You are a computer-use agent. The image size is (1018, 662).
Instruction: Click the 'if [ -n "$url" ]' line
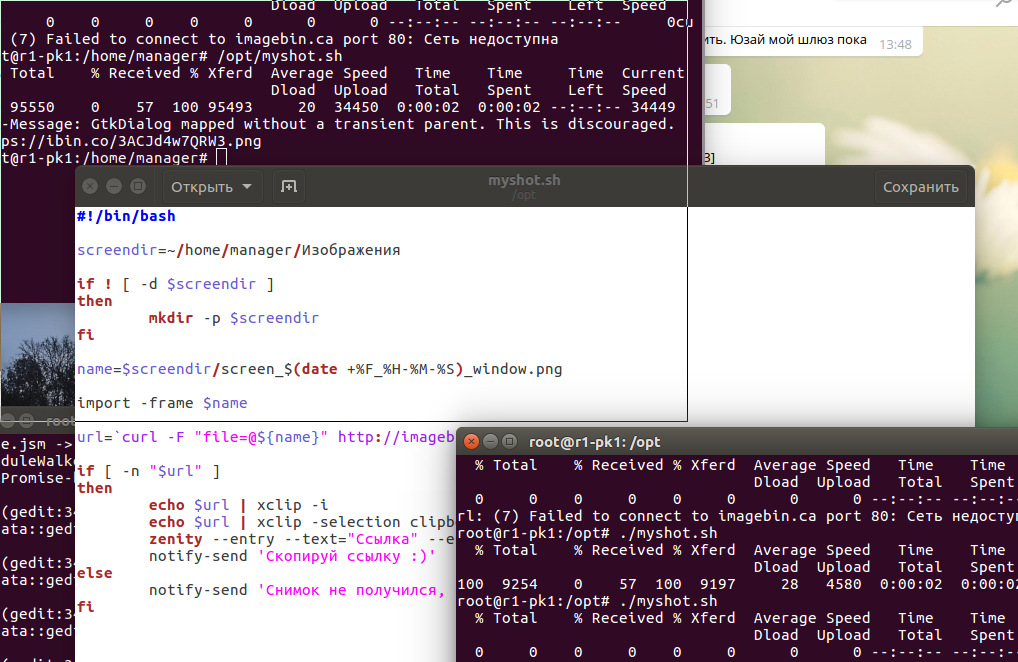click(149, 471)
